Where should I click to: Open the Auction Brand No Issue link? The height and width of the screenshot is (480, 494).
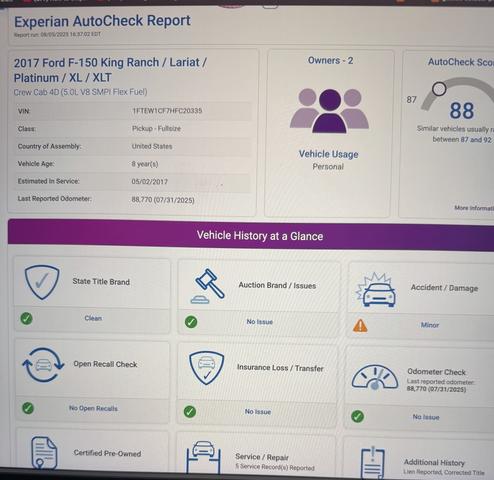[260, 322]
